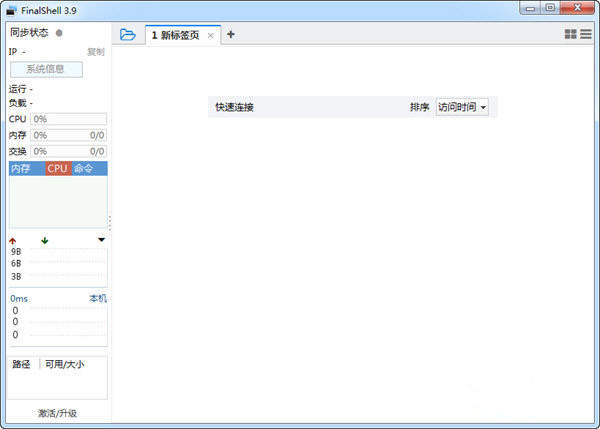This screenshot has height=429, width=600.
Task: Click the CPU usage progress bar
Action: [68, 119]
